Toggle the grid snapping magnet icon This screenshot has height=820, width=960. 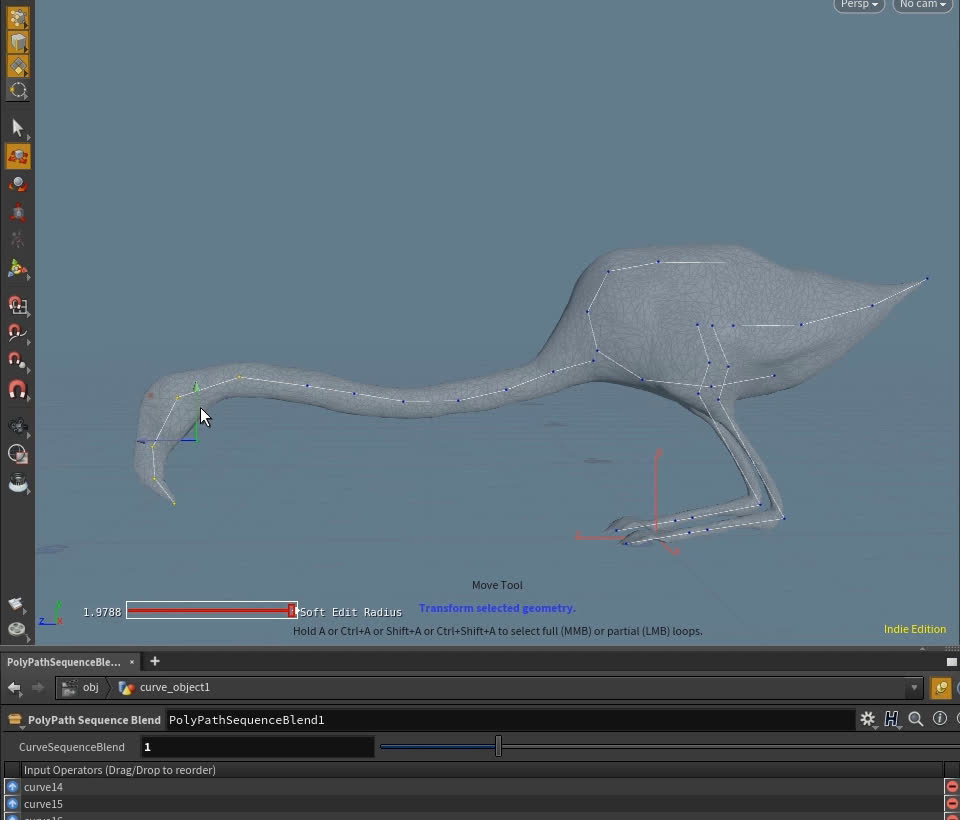tap(17, 306)
